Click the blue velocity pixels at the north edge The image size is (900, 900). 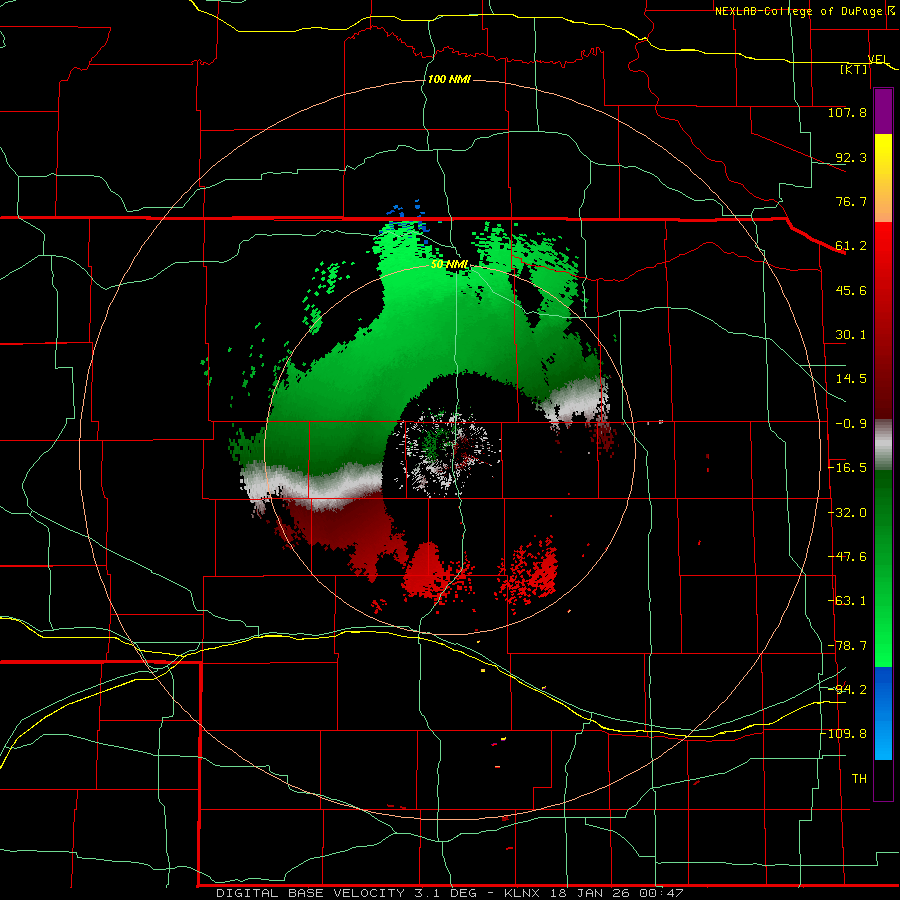click(406, 221)
